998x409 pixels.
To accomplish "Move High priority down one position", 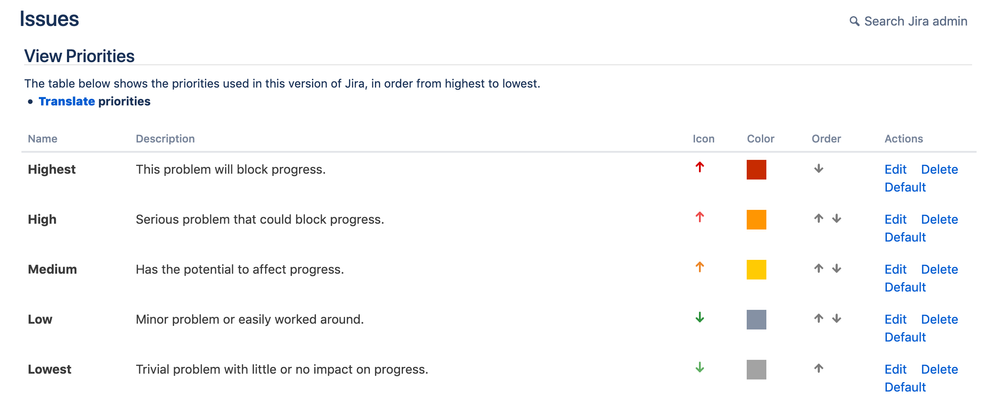I will pos(836,219).
